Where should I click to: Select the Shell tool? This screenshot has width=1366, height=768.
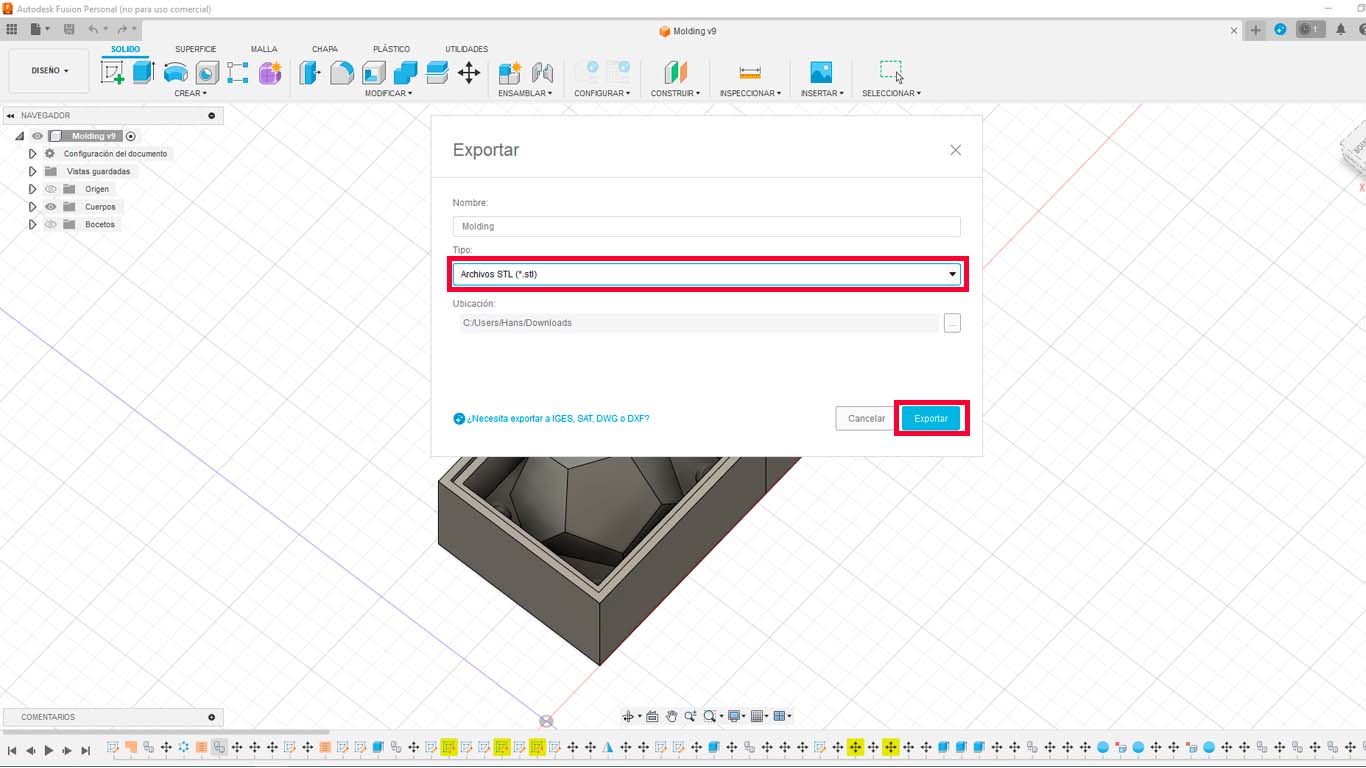tap(374, 73)
